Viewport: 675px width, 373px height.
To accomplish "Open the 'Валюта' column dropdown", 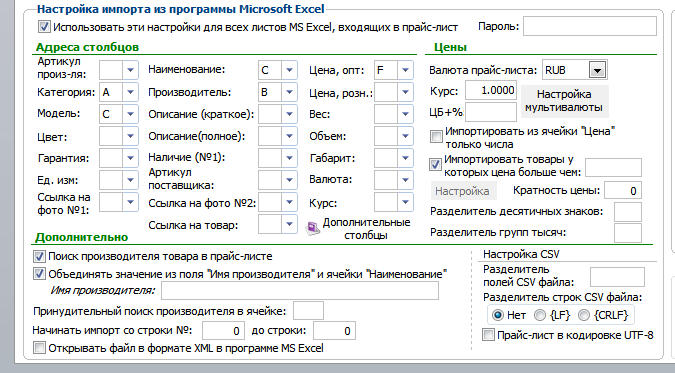I will [405, 180].
